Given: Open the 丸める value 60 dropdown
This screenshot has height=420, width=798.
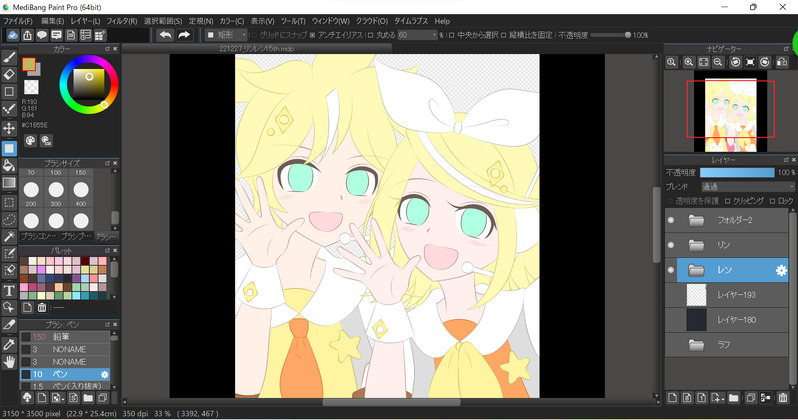Looking at the screenshot, I should tap(417, 35).
